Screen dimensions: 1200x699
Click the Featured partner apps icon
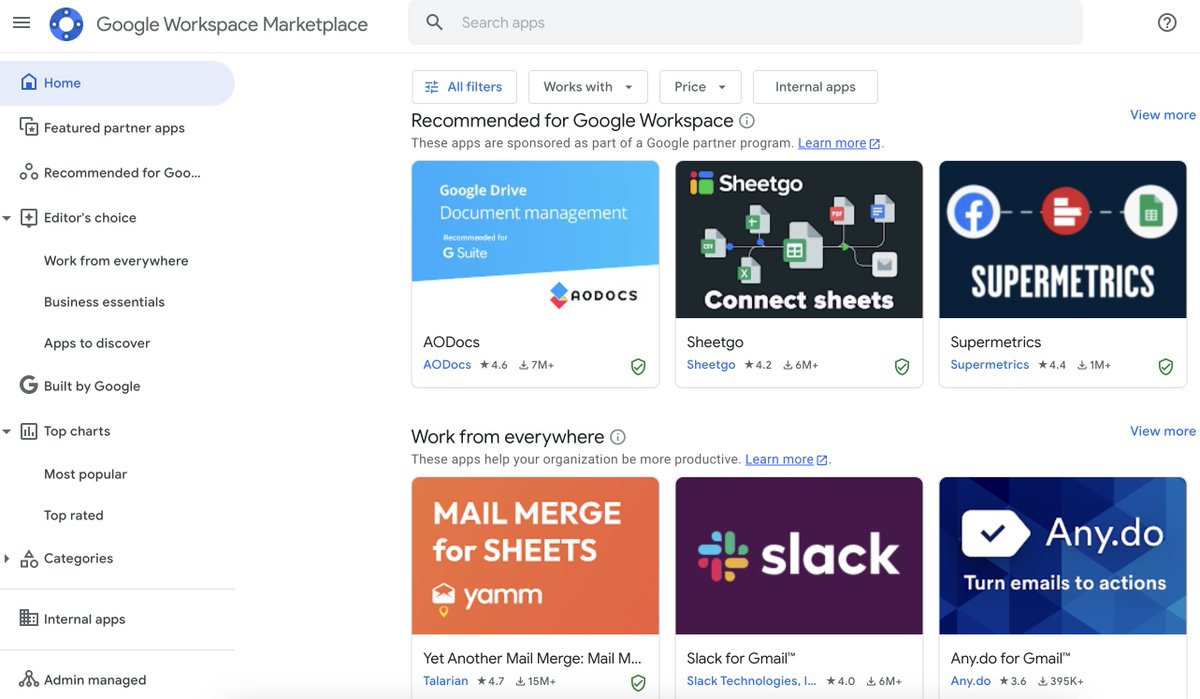29,127
